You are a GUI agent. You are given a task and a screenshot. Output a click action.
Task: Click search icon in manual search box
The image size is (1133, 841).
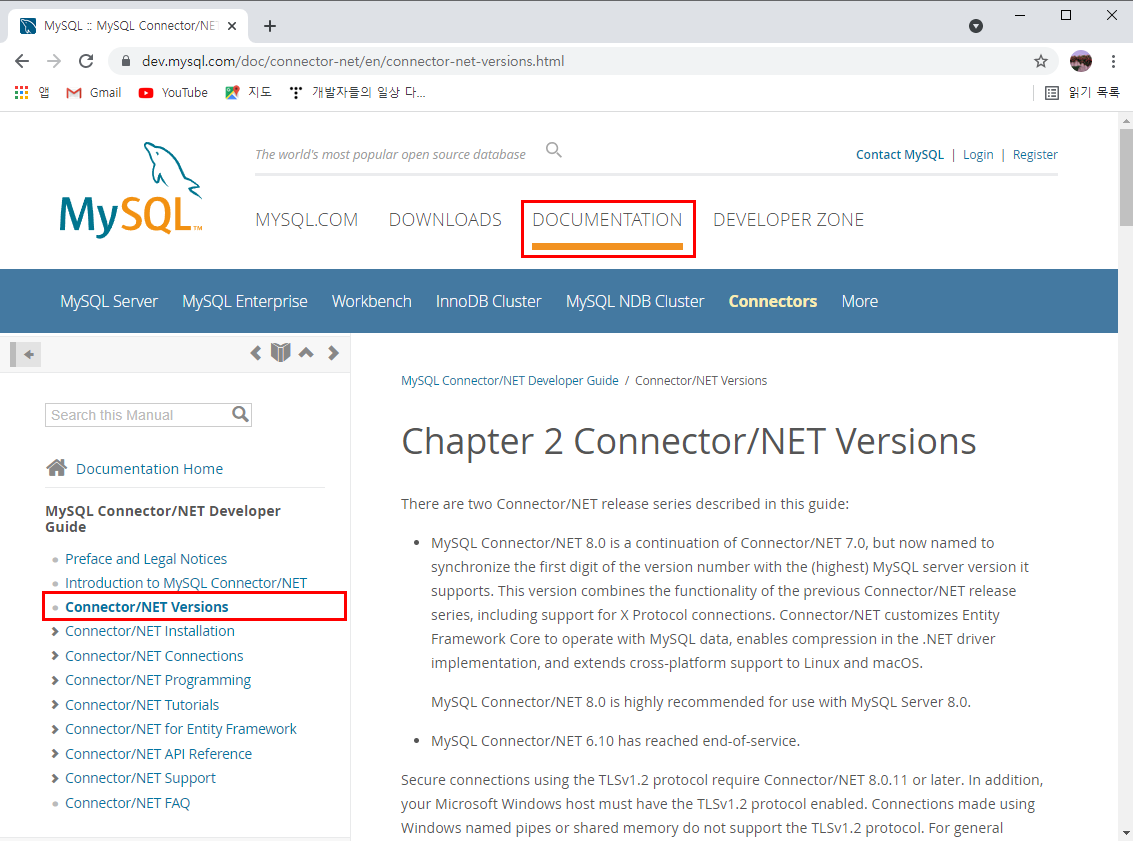tap(240, 414)
